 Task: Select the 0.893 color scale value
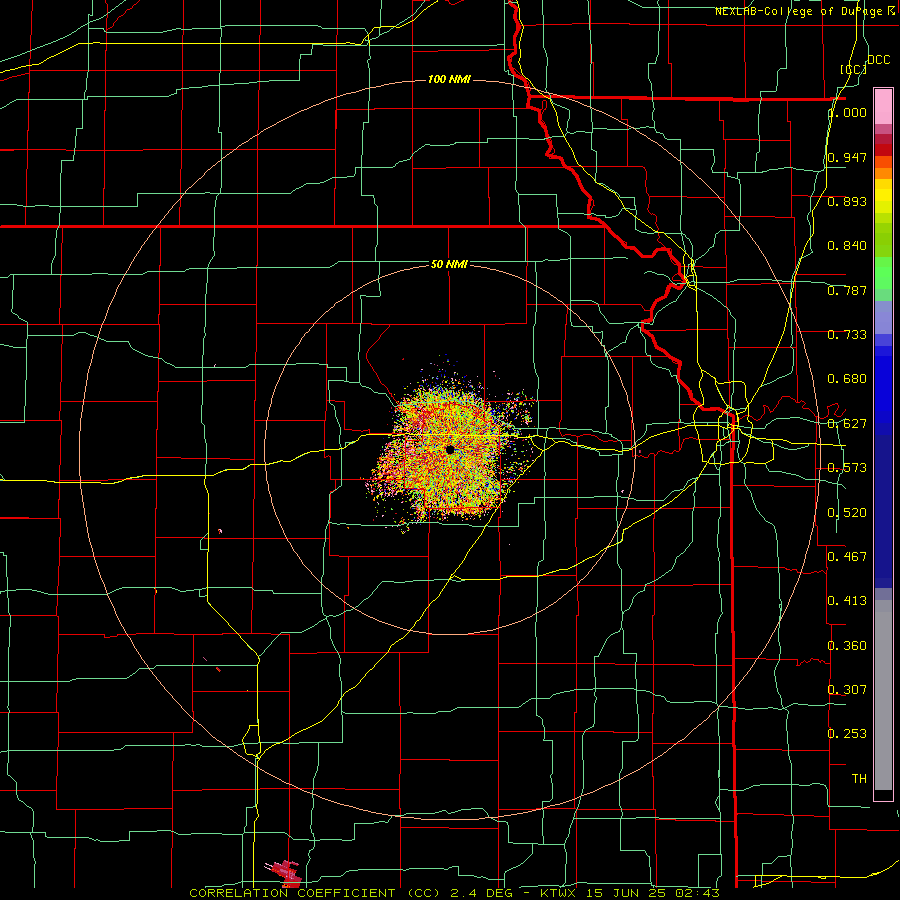[847, 201]
